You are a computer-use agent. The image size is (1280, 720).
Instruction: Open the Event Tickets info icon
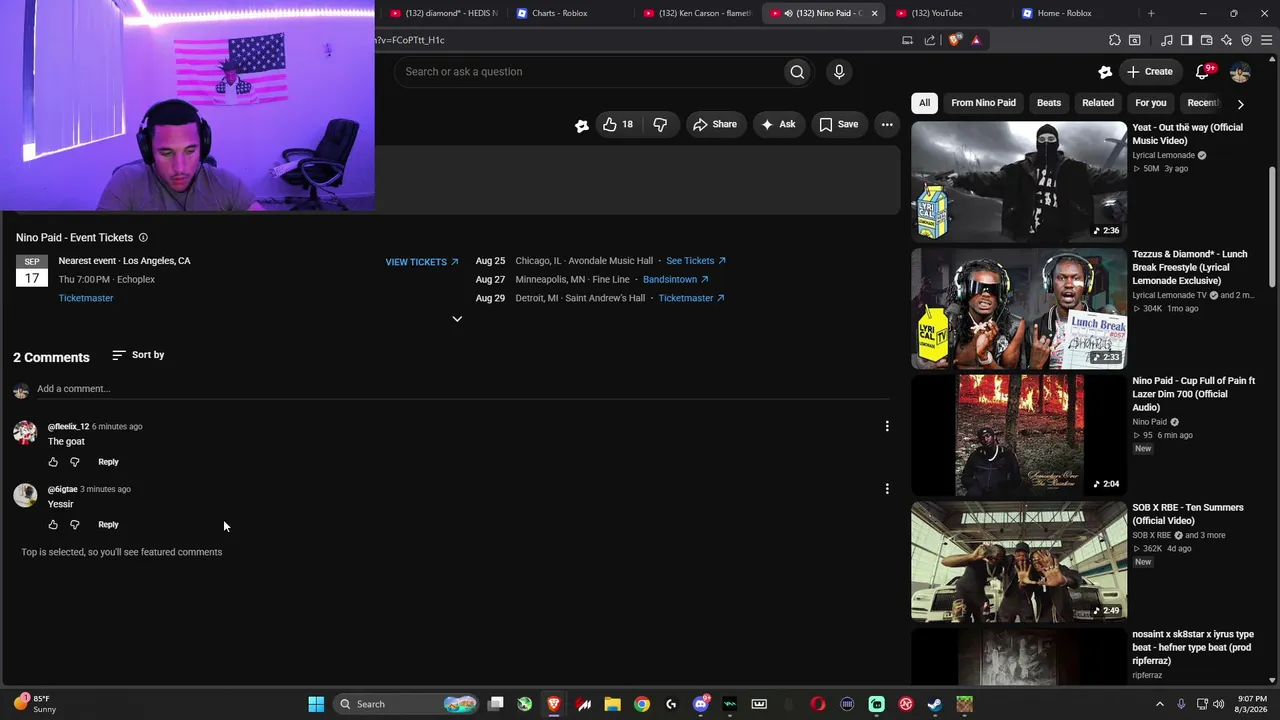pos(143,238)
